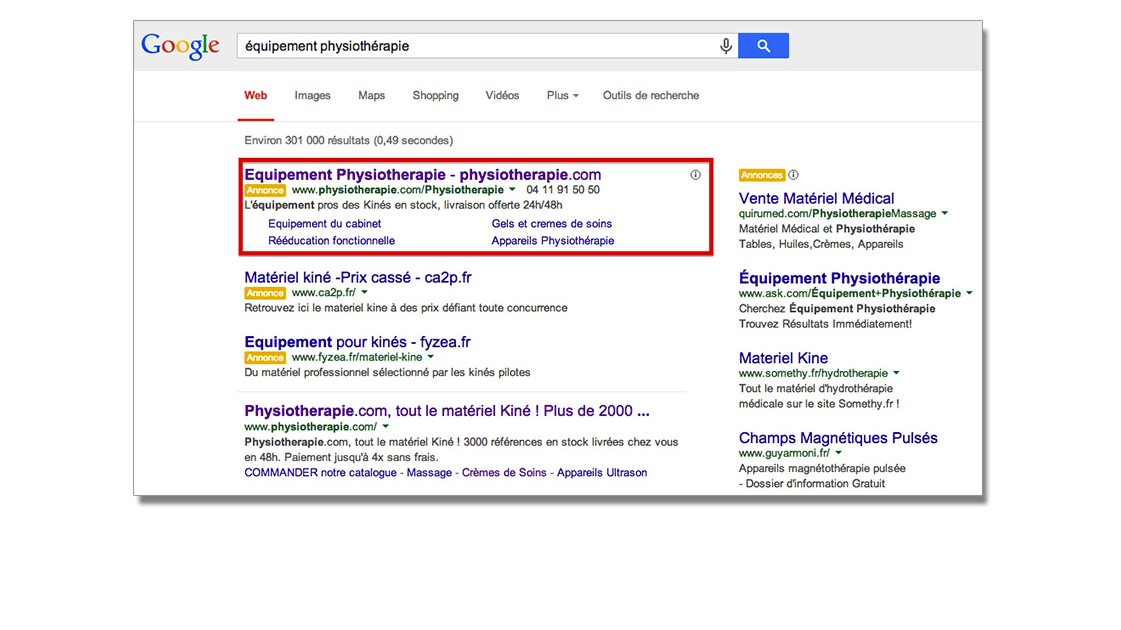The image size is (1121, 630).
Task: Follow the Massage sublink
Action: click(x=429, y=473)
